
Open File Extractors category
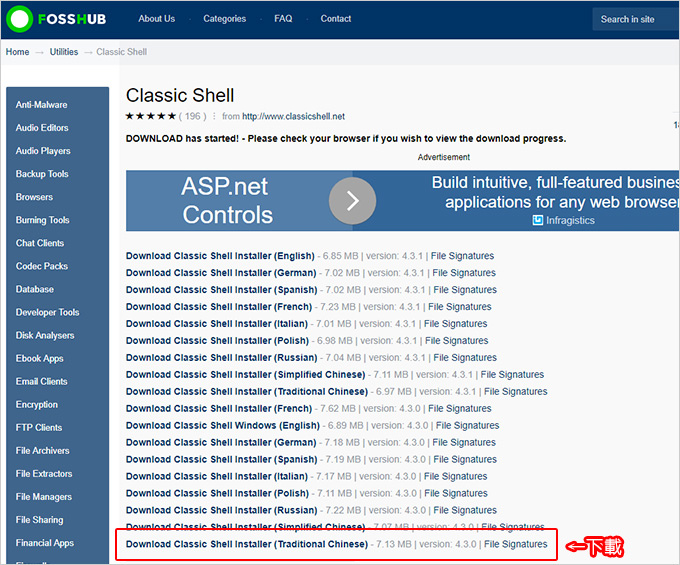click(x=44, y=474)
